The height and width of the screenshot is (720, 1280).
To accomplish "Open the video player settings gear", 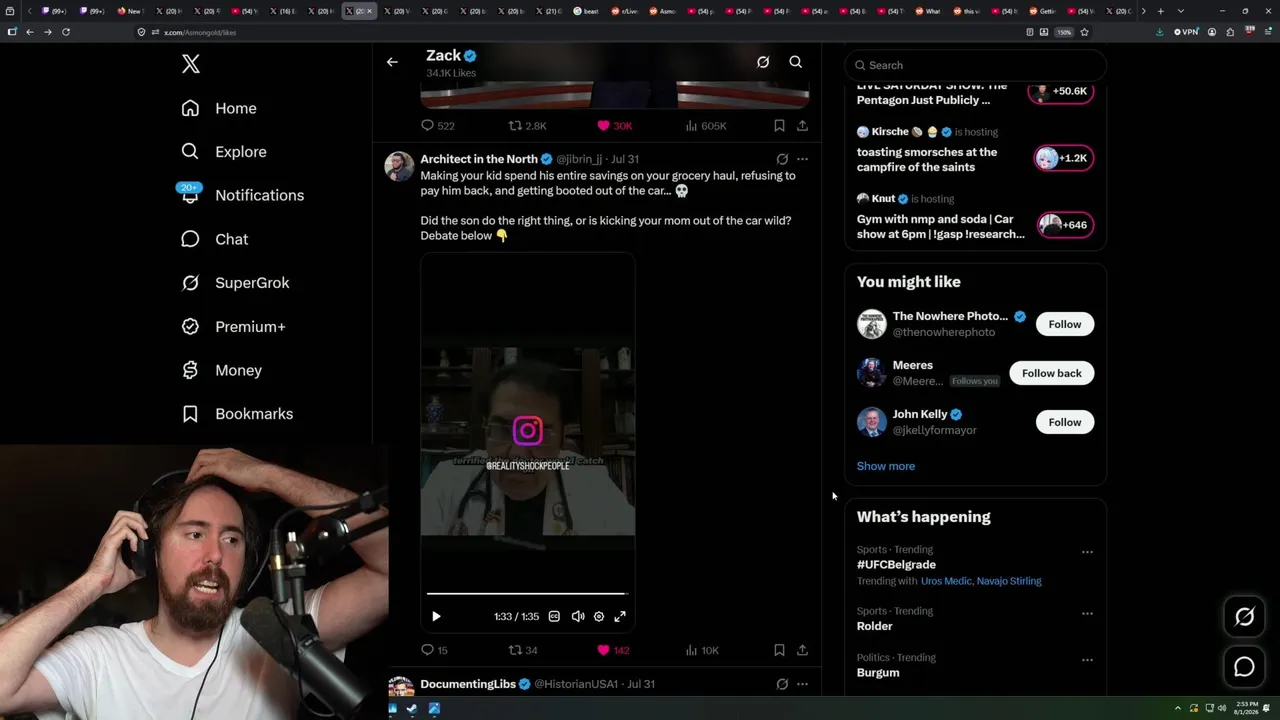I will point(599,617).
